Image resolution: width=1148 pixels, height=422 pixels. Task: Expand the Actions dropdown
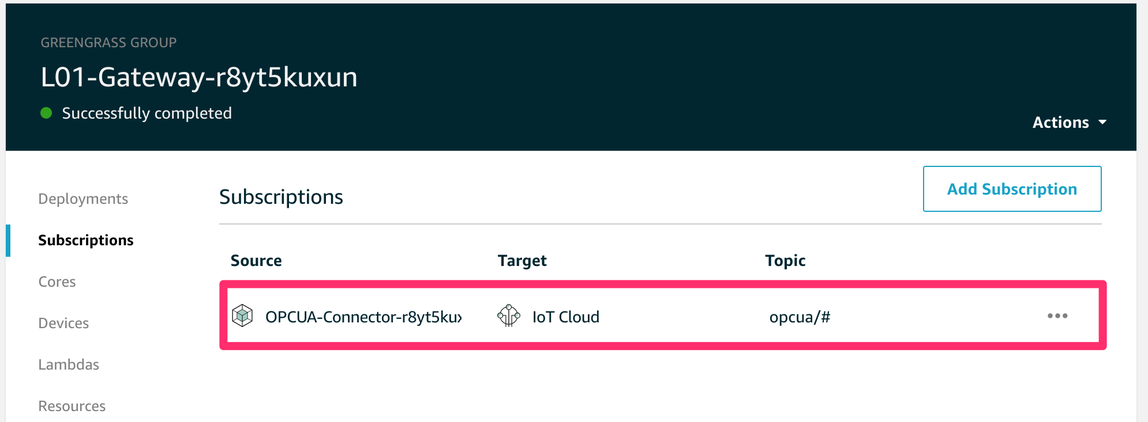[1069, 122]
